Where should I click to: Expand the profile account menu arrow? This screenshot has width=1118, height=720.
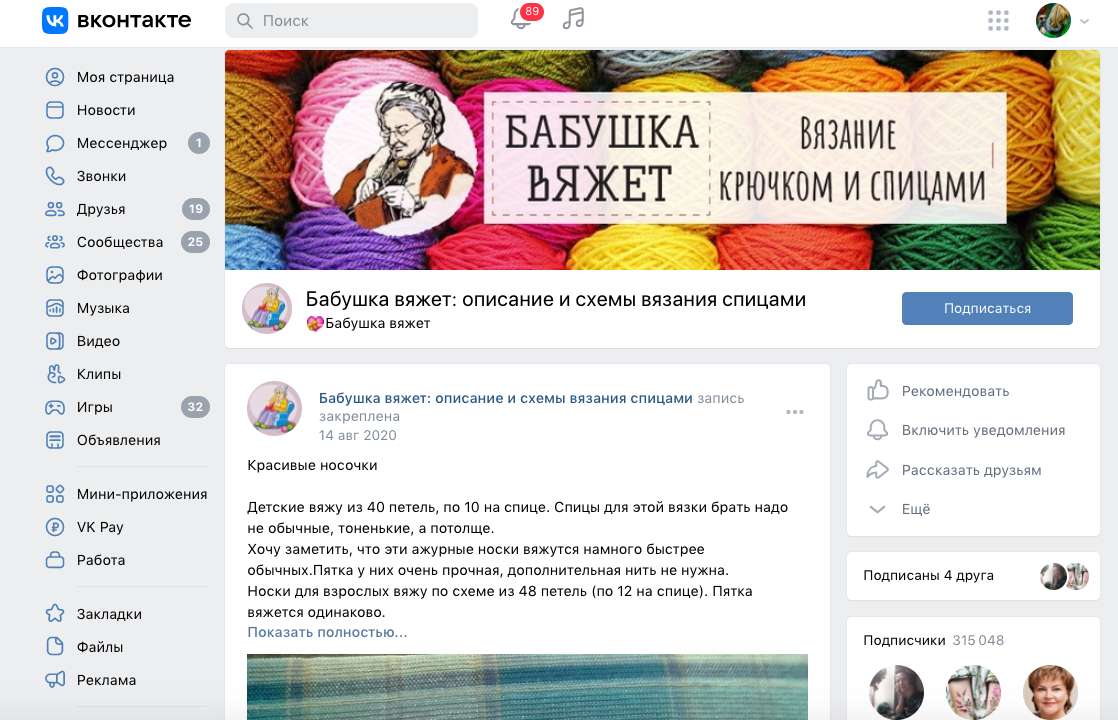[1084, 21]
